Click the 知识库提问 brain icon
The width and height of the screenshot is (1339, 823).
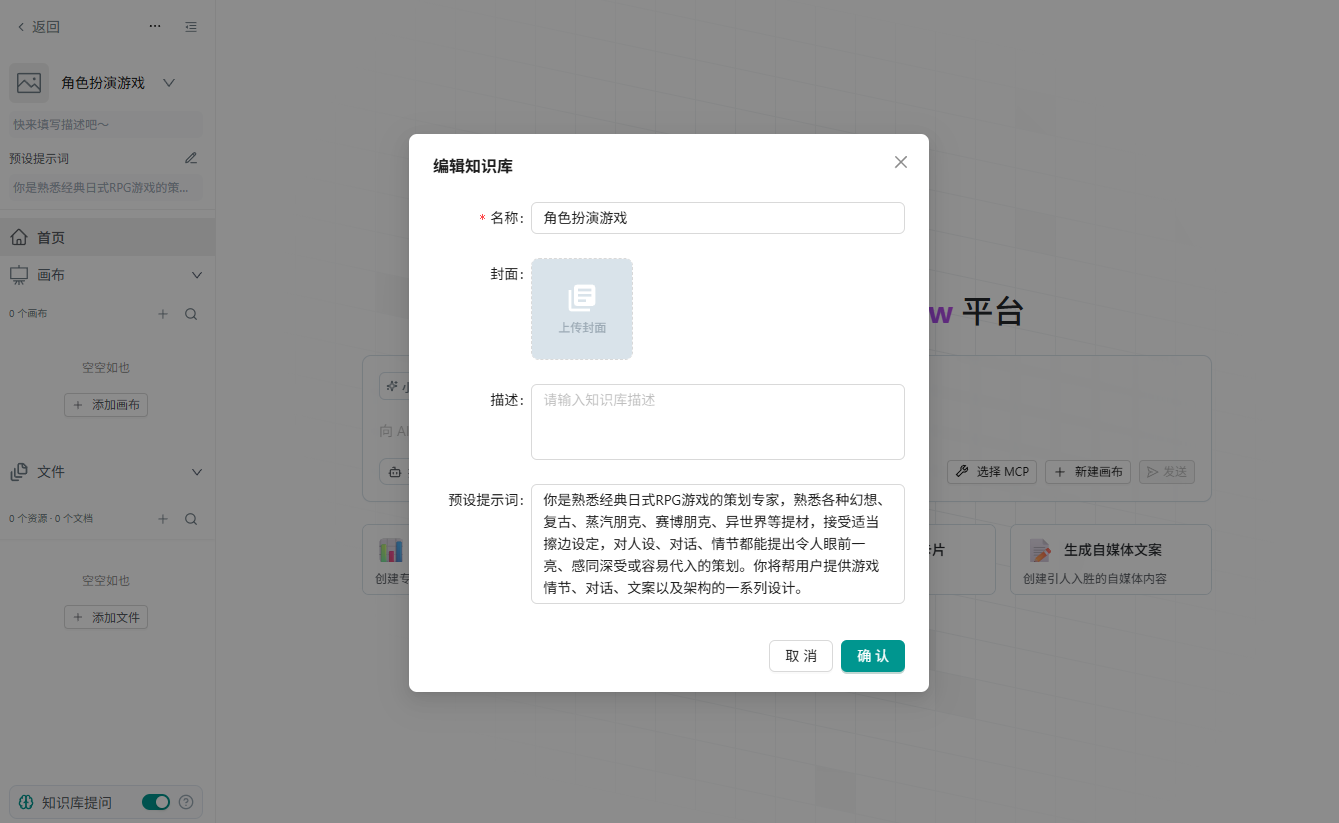tap(26, 802)
